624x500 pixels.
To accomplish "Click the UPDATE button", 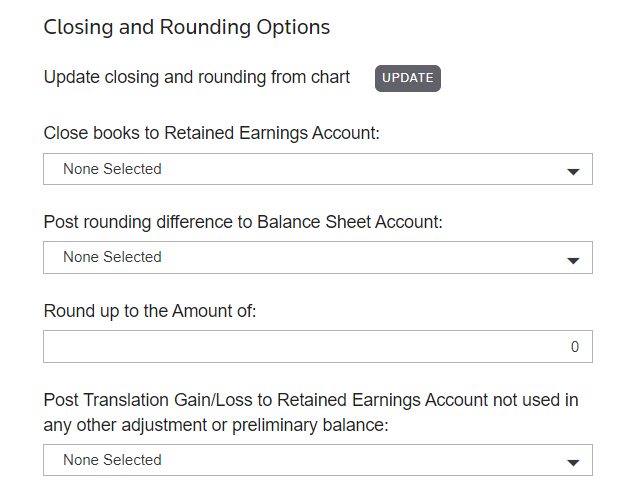I will click(408, 78).
